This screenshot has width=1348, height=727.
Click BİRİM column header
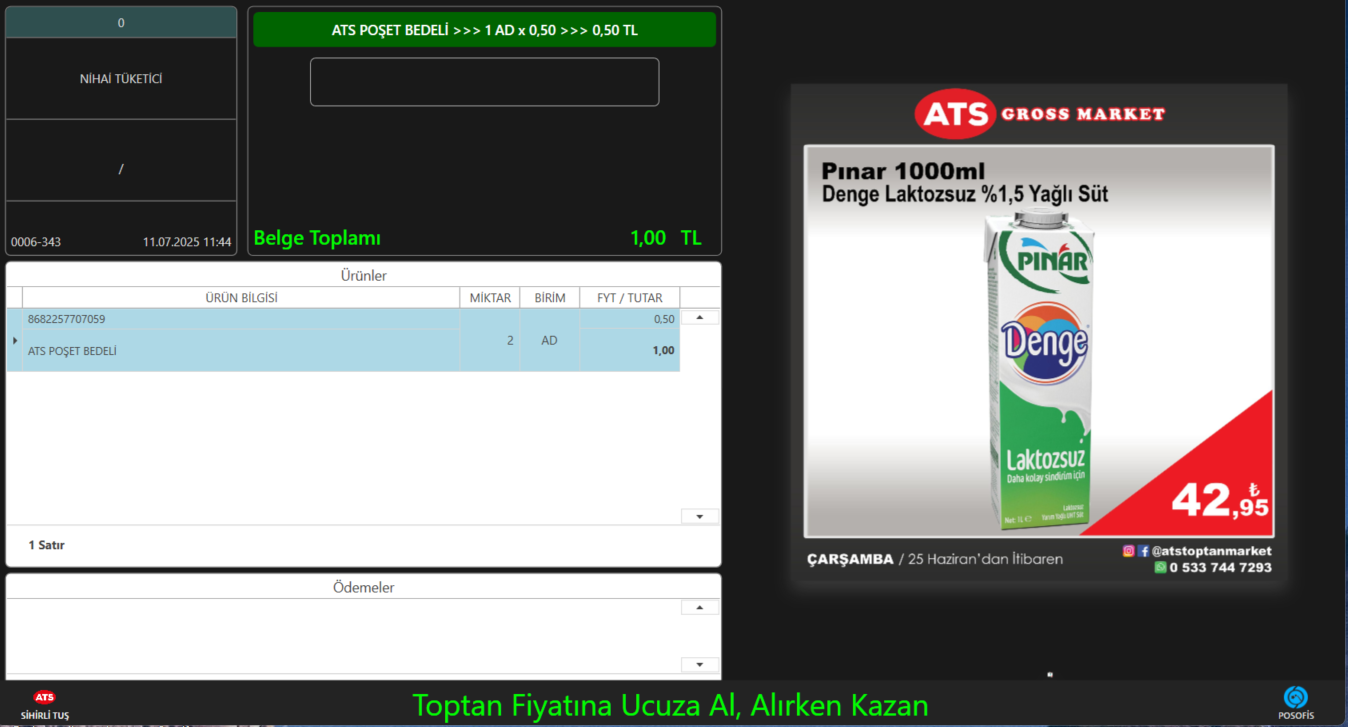pyautogui.click(x=550, y=298)
